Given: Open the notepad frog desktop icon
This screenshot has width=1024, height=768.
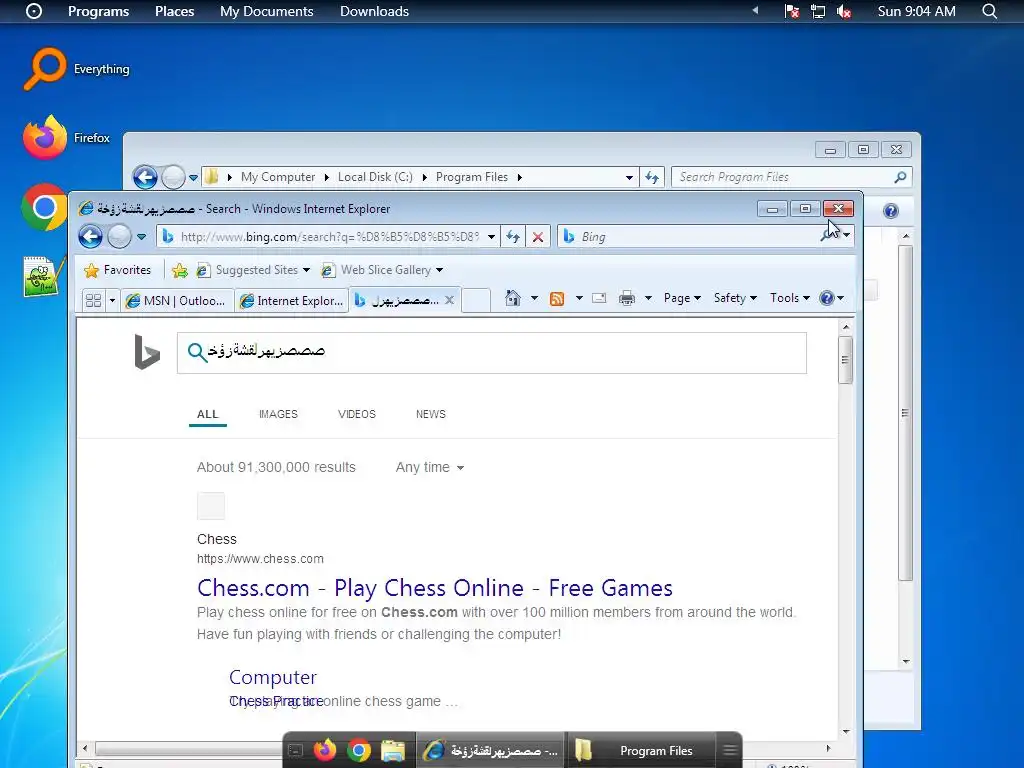Looking at the screenshot, I should point(43,276).
